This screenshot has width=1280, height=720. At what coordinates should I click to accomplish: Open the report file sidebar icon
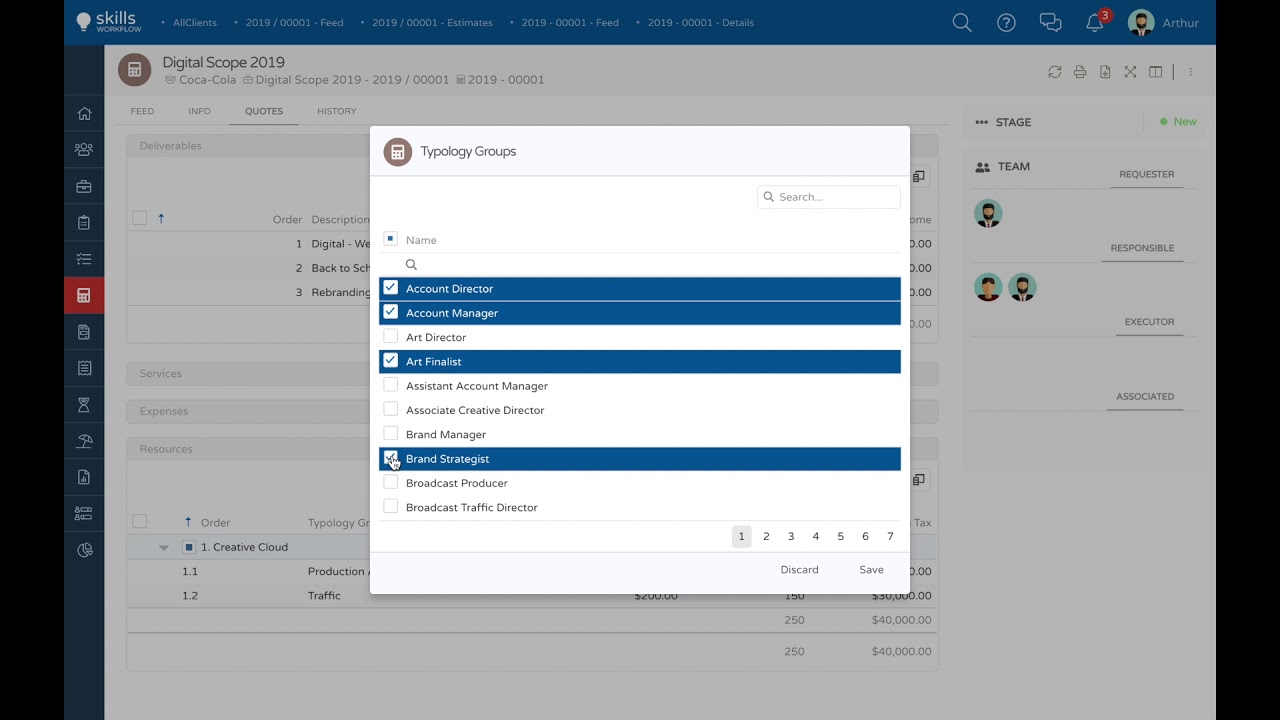(84, 477)
